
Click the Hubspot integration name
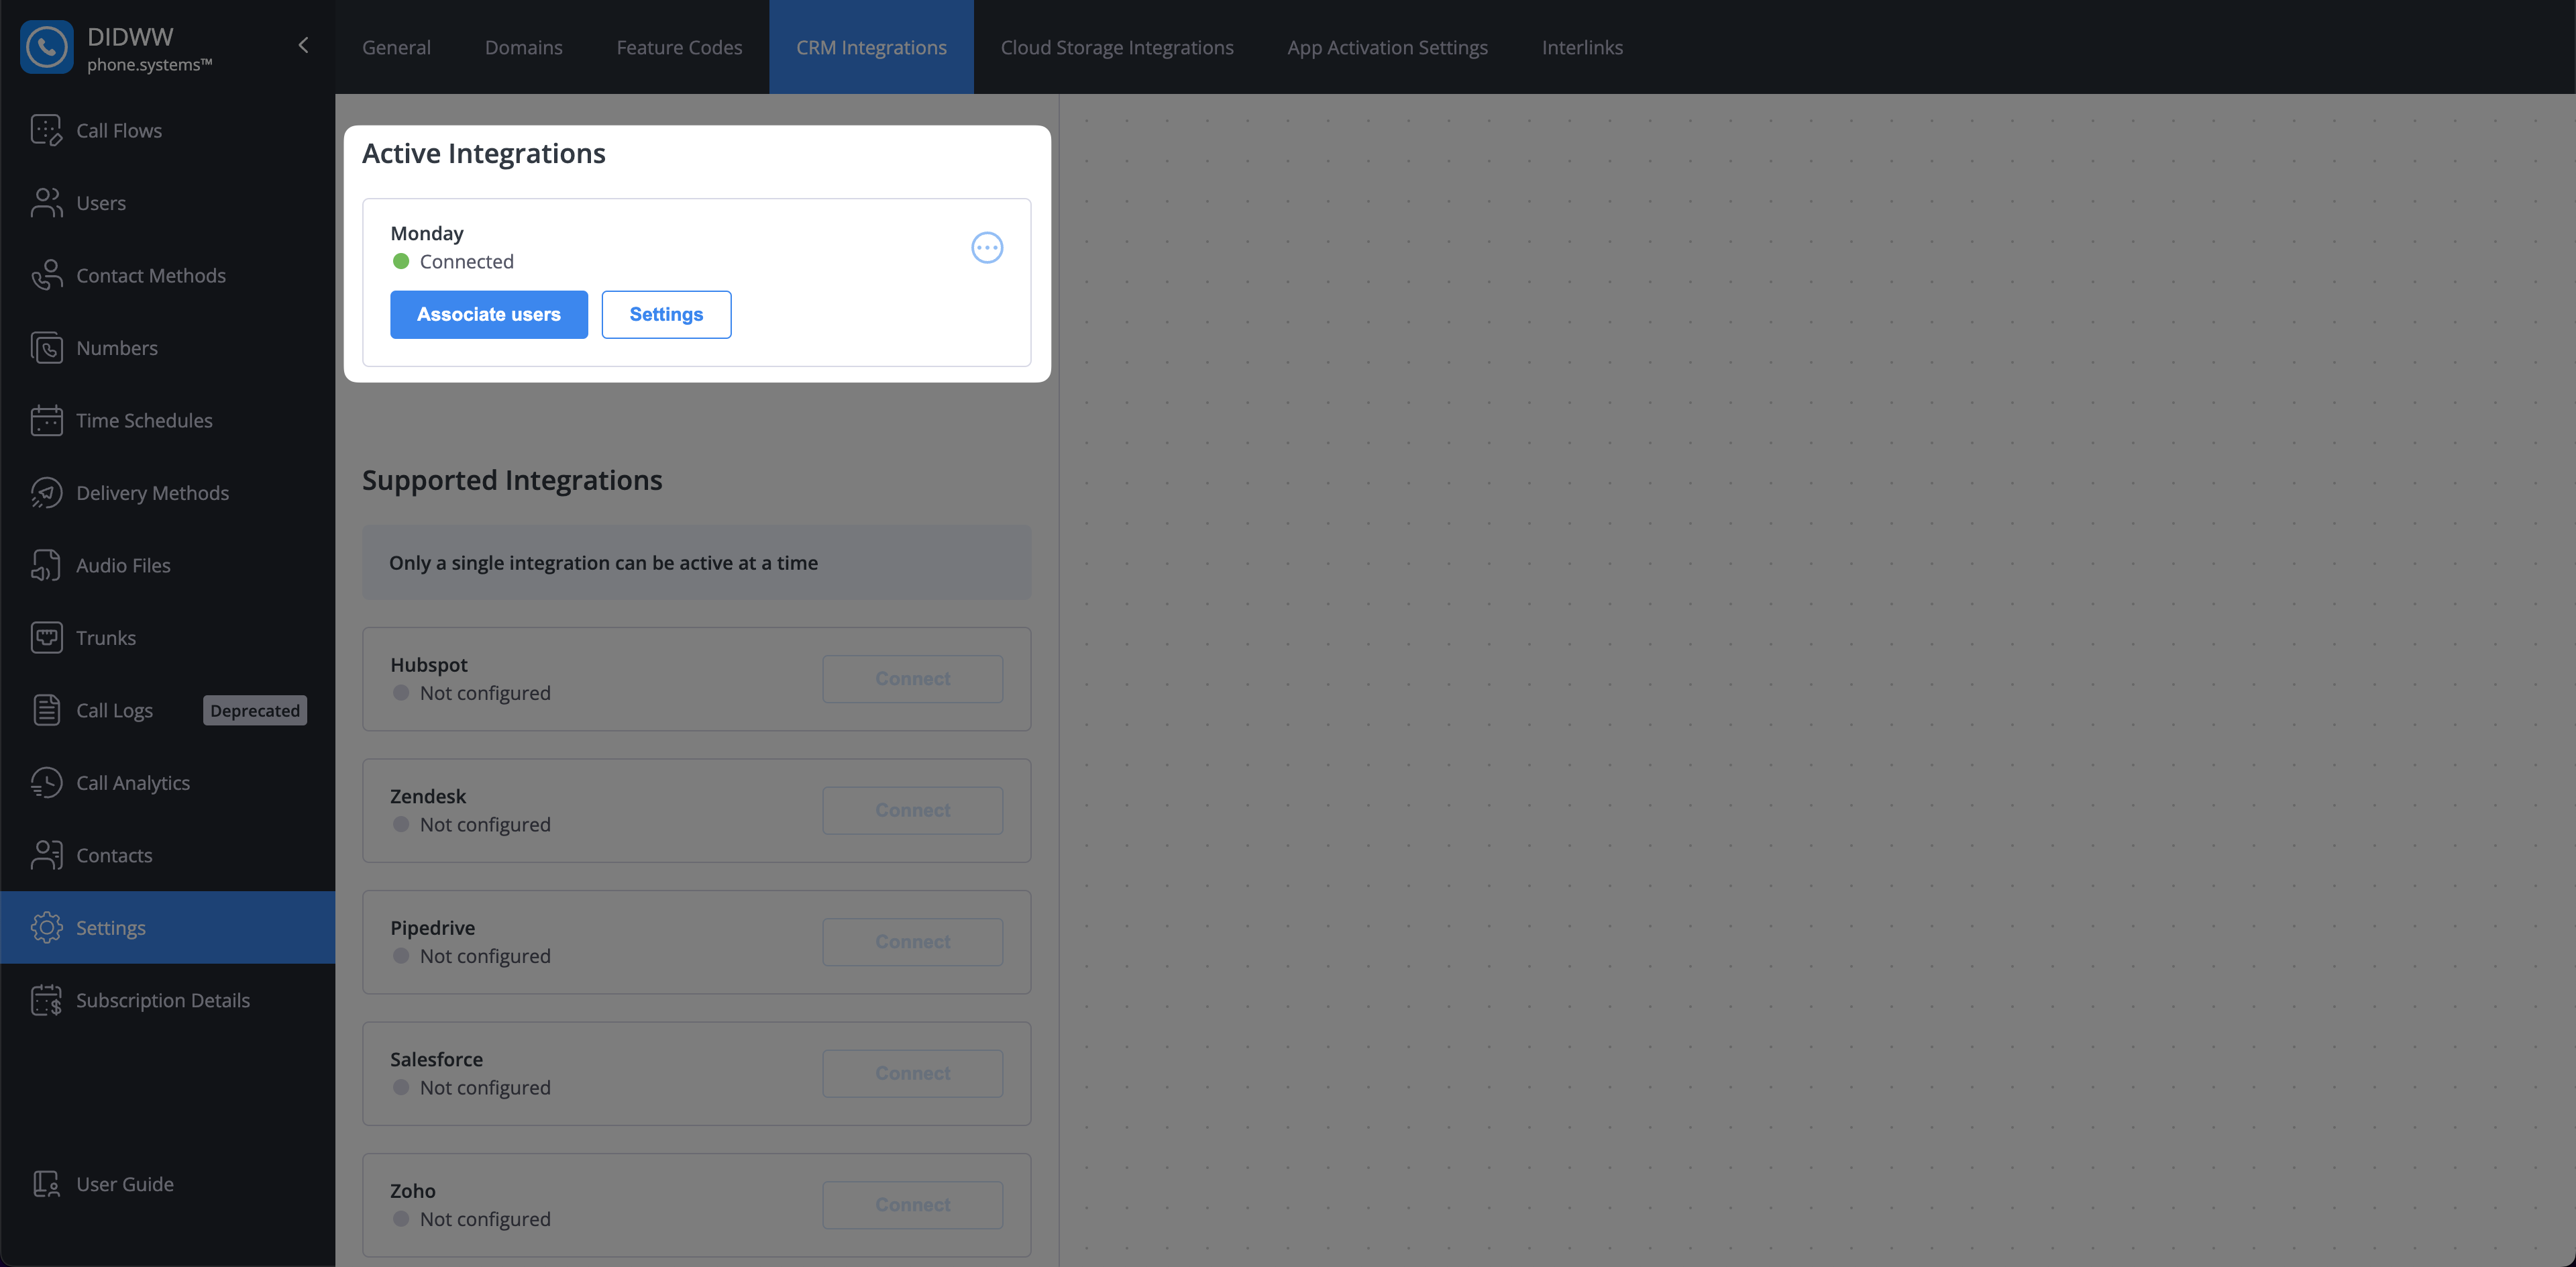pyautogui.click(x=429, y=665)
